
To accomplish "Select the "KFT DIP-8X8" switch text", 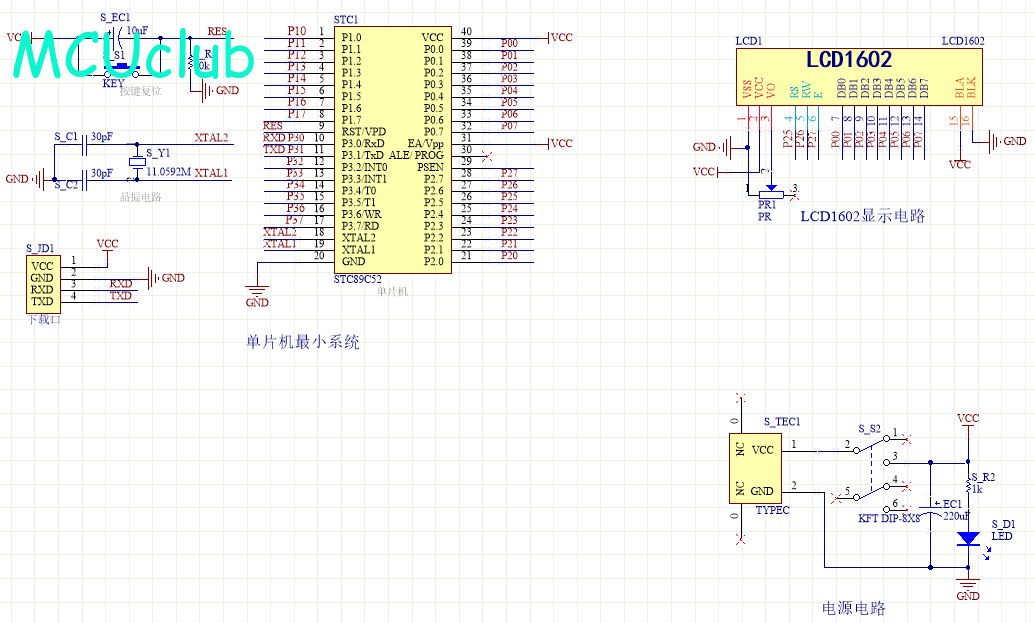I will [888, 518].
